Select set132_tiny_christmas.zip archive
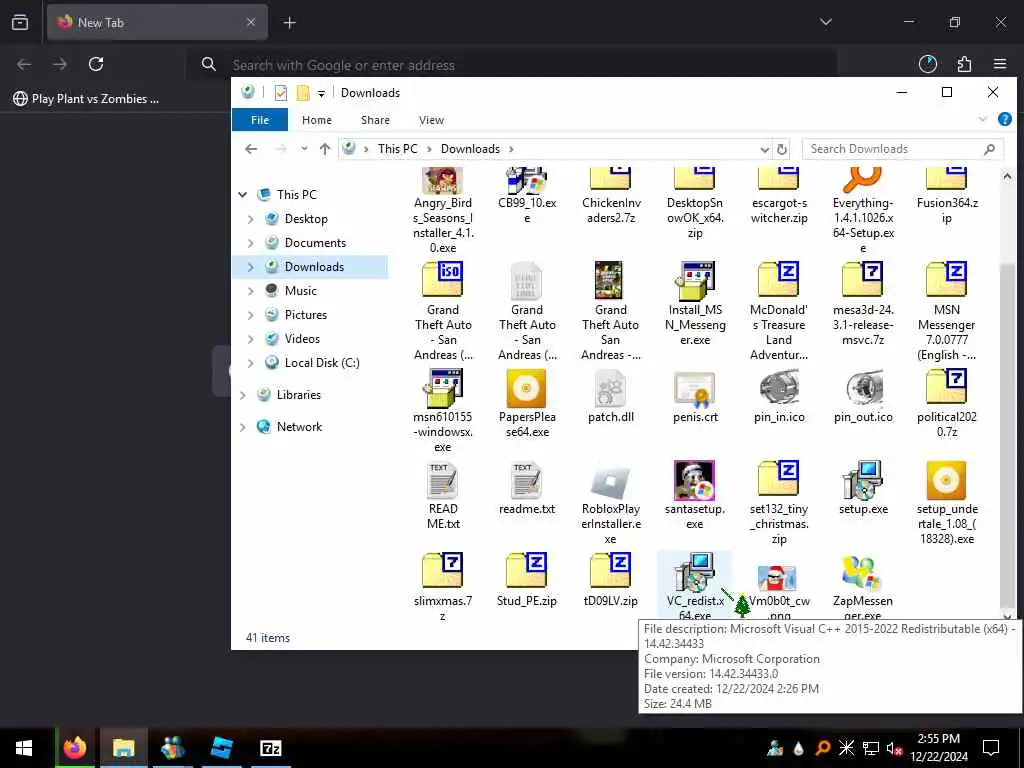The image size is (1024, 768). pyautogui.click(x=778, y=479)
